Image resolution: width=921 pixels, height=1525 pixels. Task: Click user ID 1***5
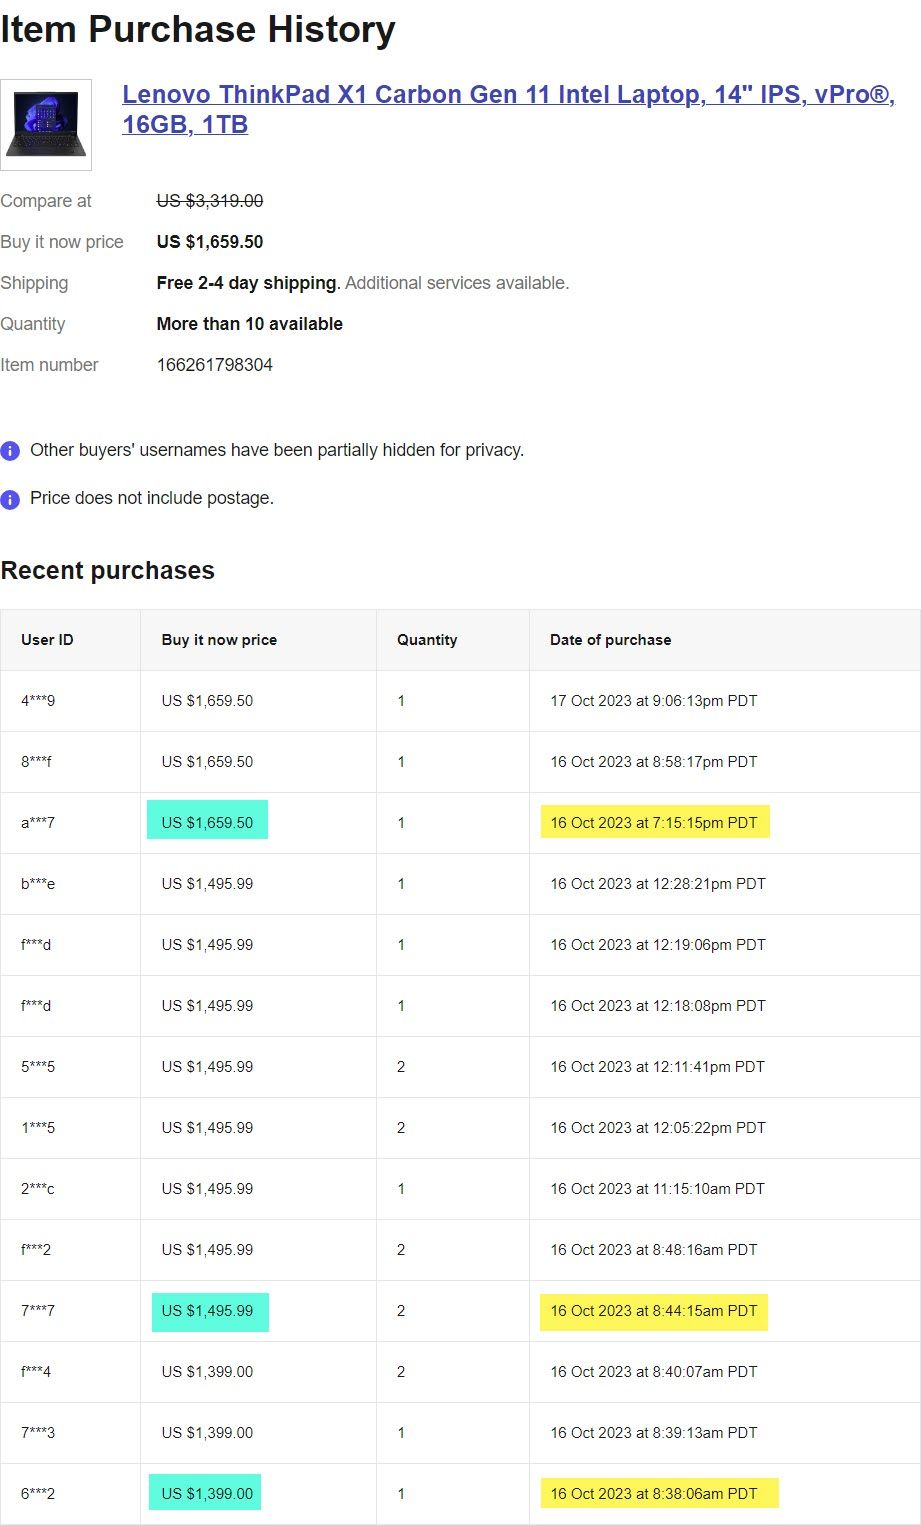(38, 1128)
